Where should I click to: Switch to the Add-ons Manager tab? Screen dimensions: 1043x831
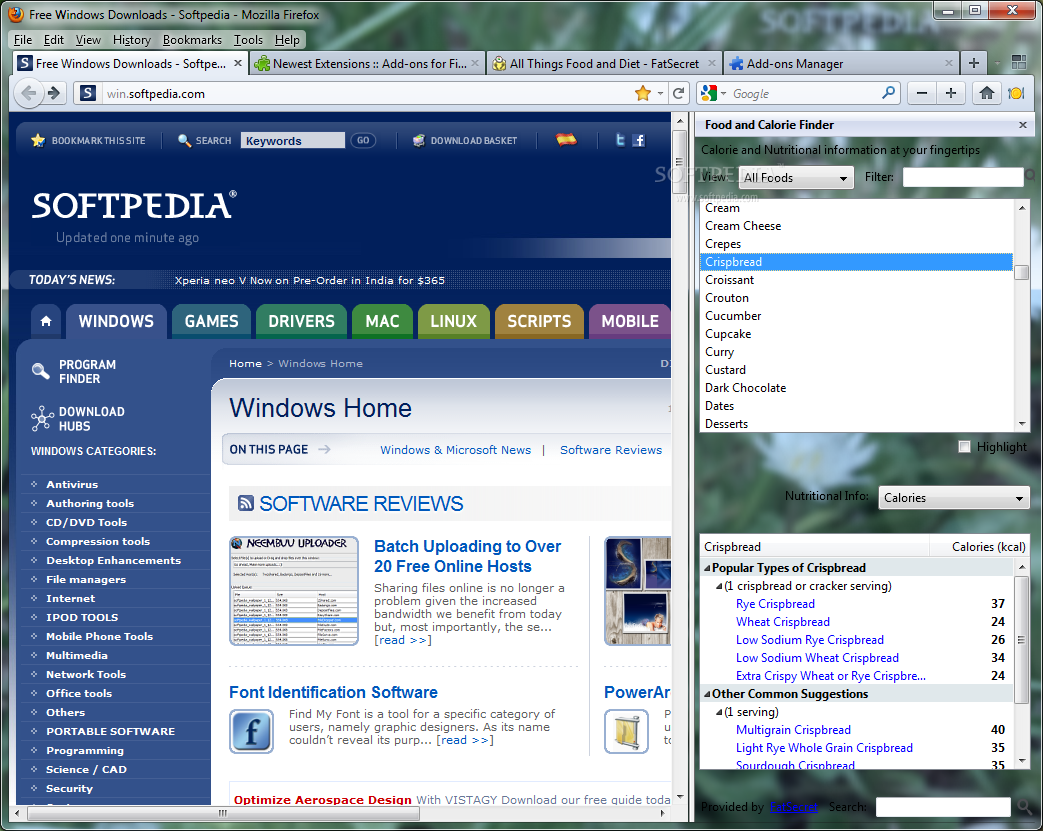click(841, 63)
